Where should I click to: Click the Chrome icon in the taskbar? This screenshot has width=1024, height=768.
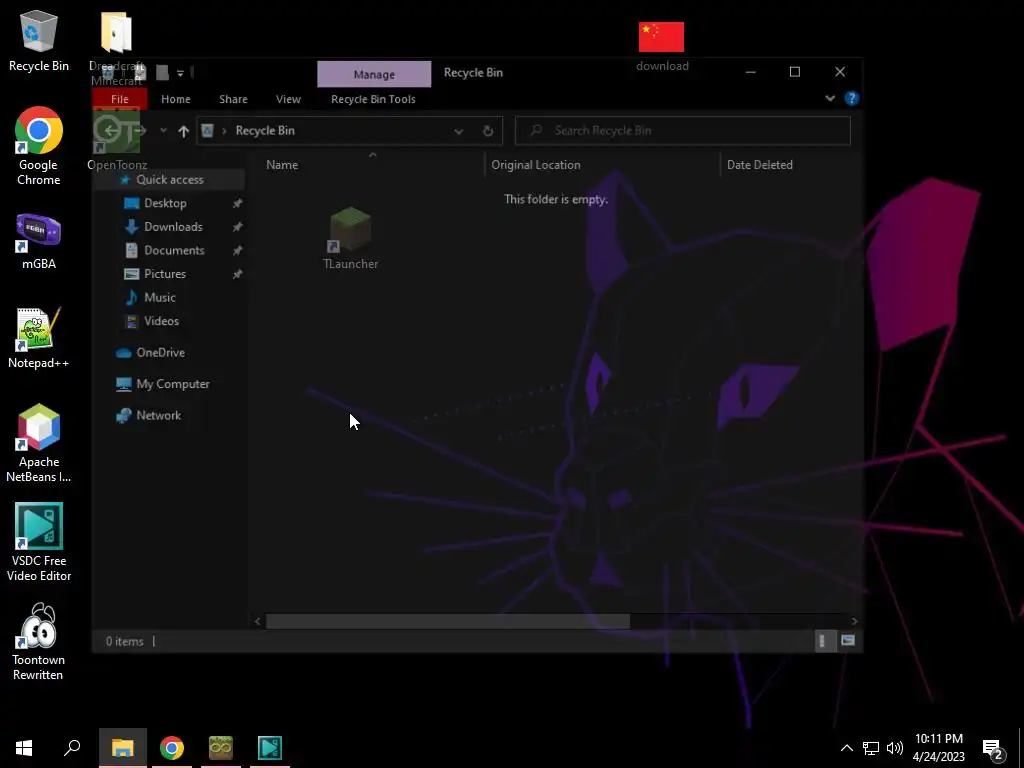(172, 748)
